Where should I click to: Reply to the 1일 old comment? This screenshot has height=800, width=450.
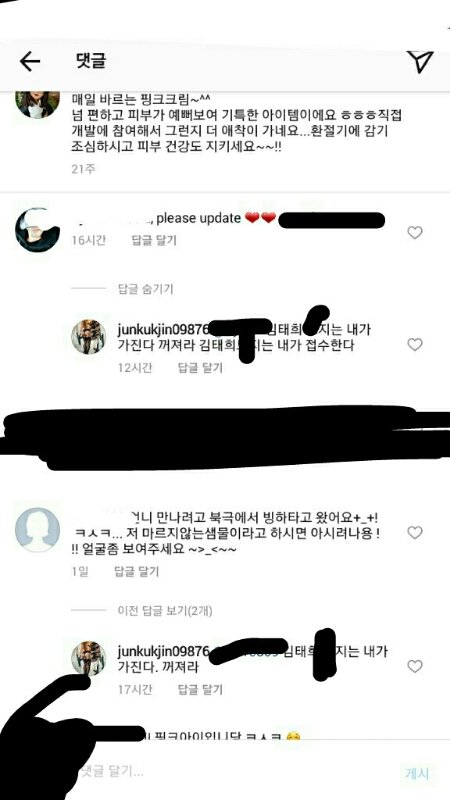[x=136, y=572]
